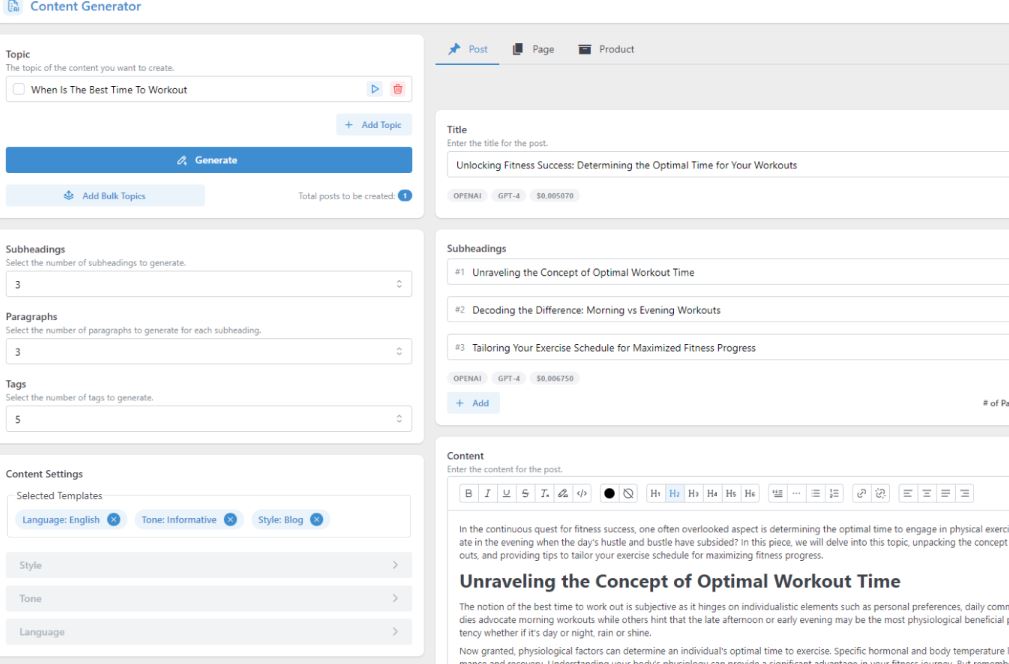The height and width of the screenshot is (664, 1009).
Task: Check the 'When Is The Best Time To Workout' checkbox
Action: pyautogui.click(x=19, y=89)
